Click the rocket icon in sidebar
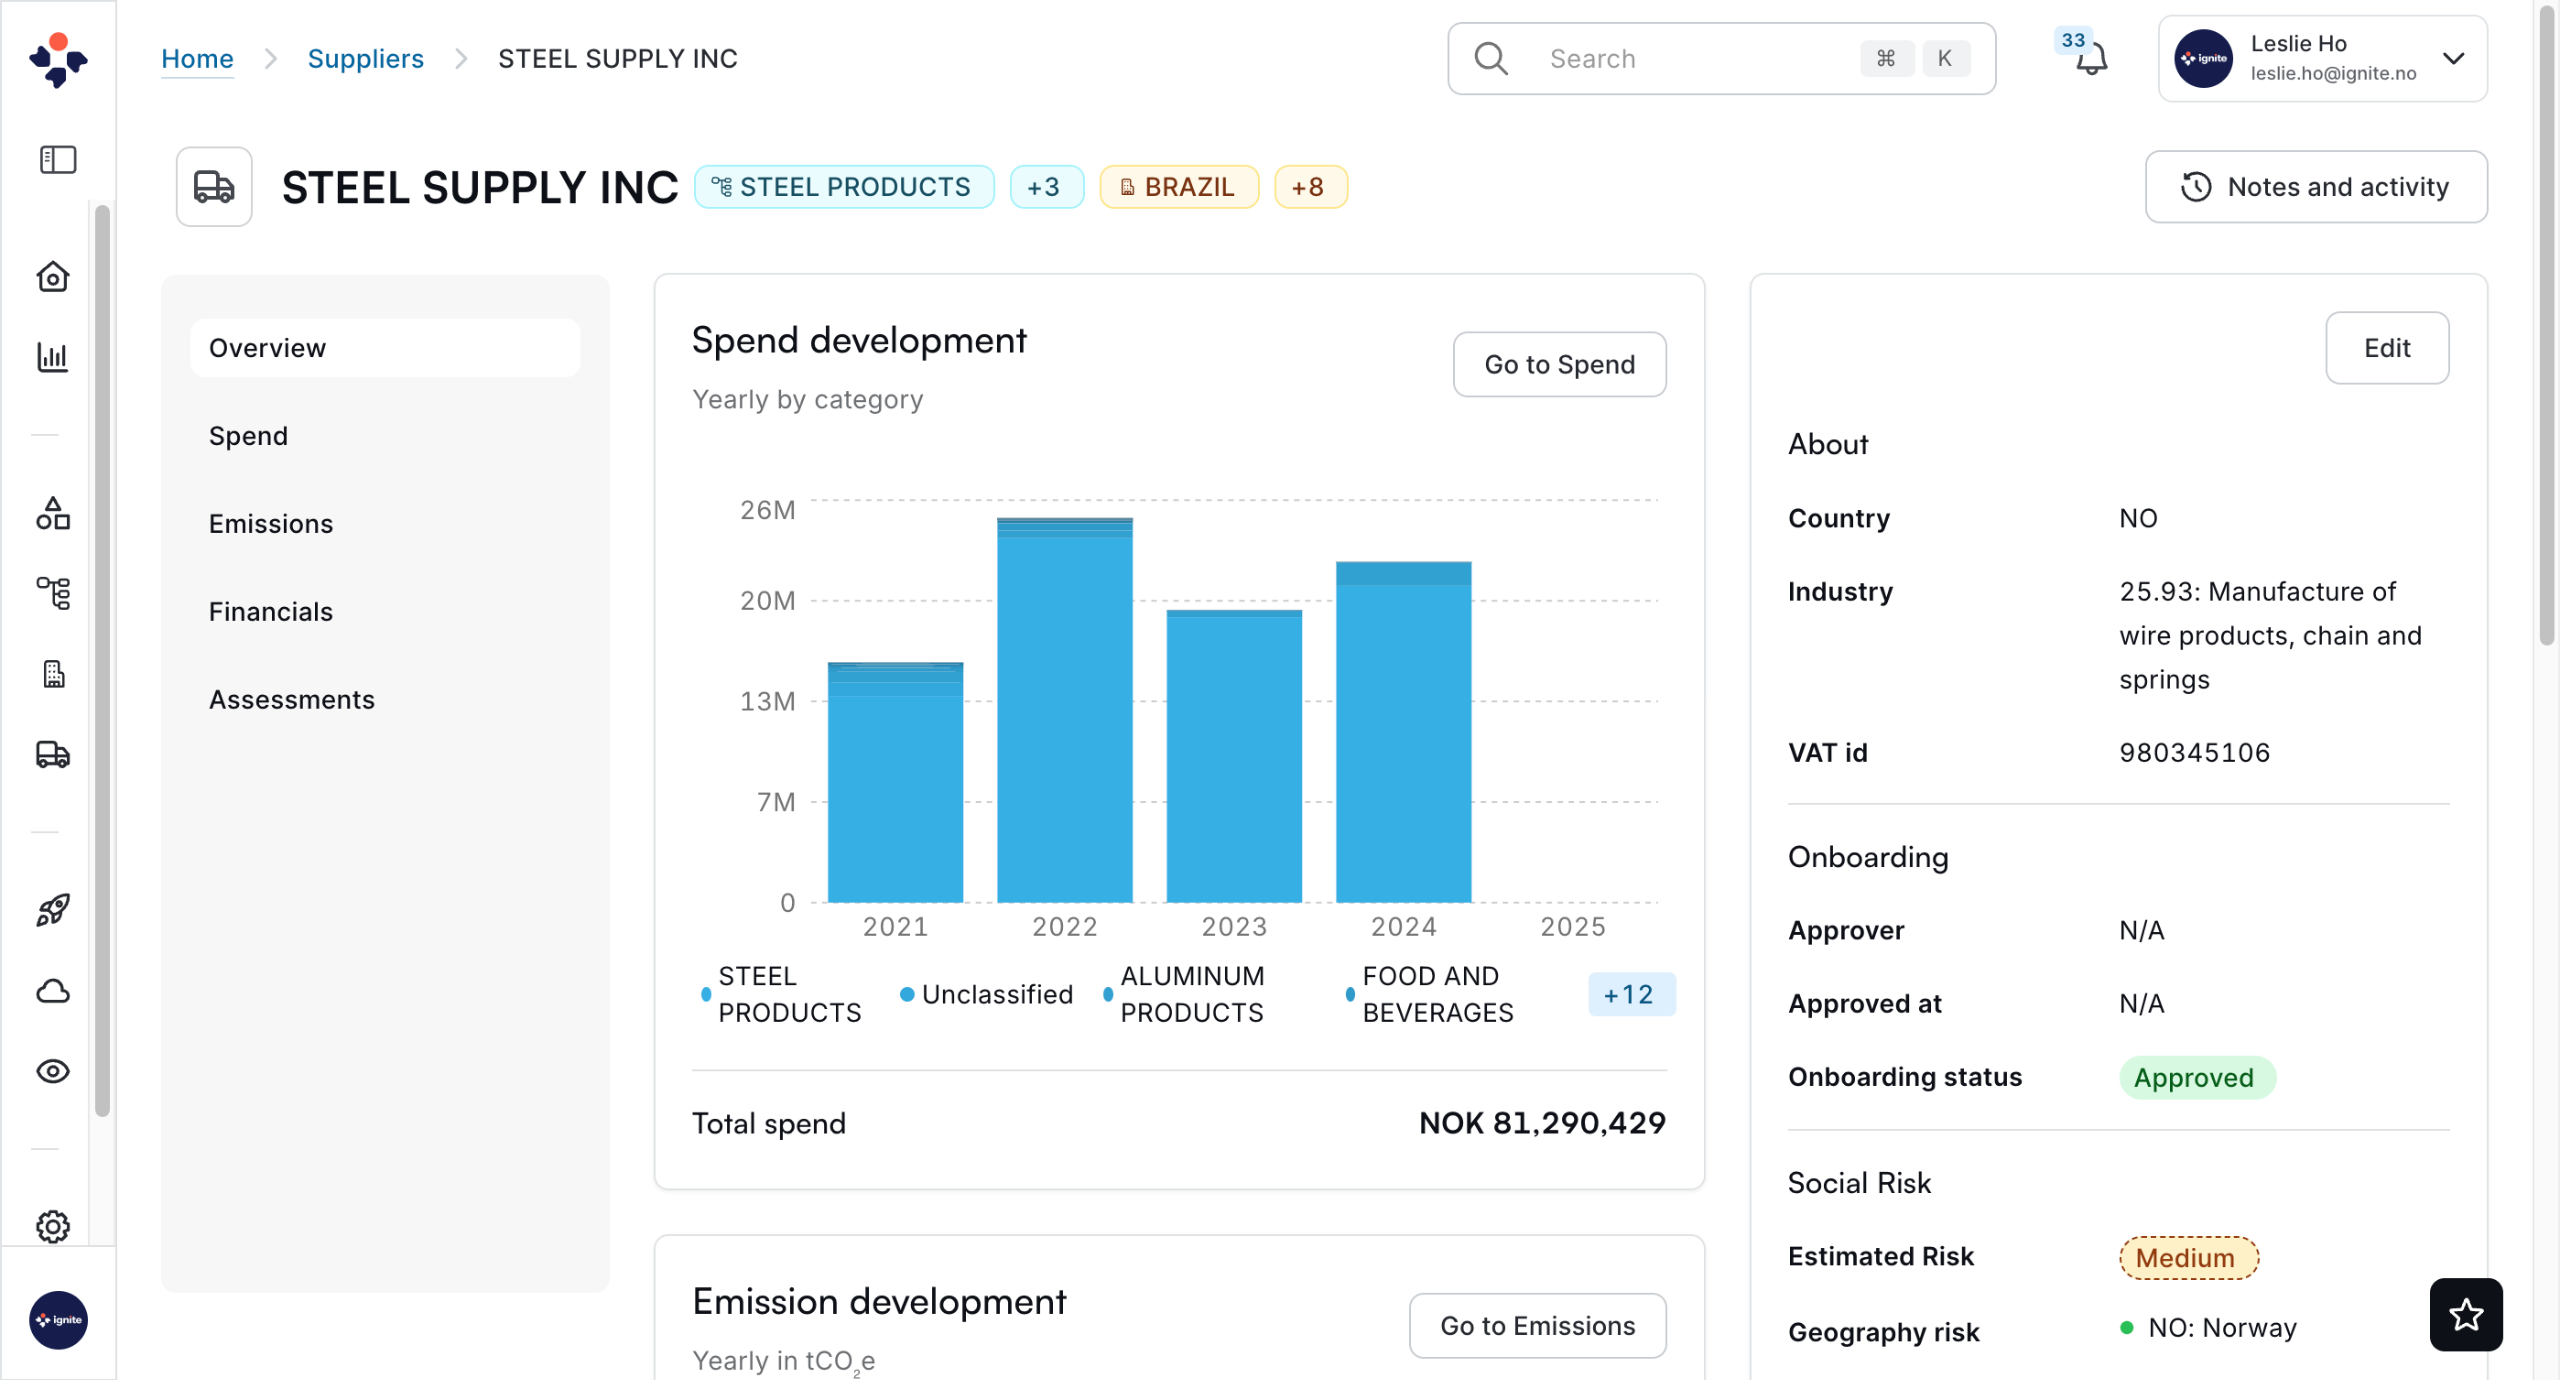The image size is (2560, 1380). click(x=53, y=910)
